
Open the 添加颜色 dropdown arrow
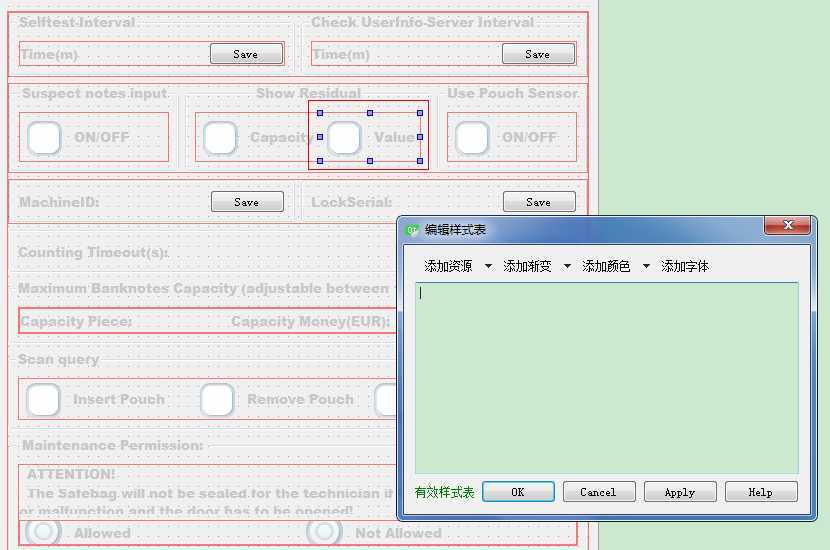(x=646, y=266)
